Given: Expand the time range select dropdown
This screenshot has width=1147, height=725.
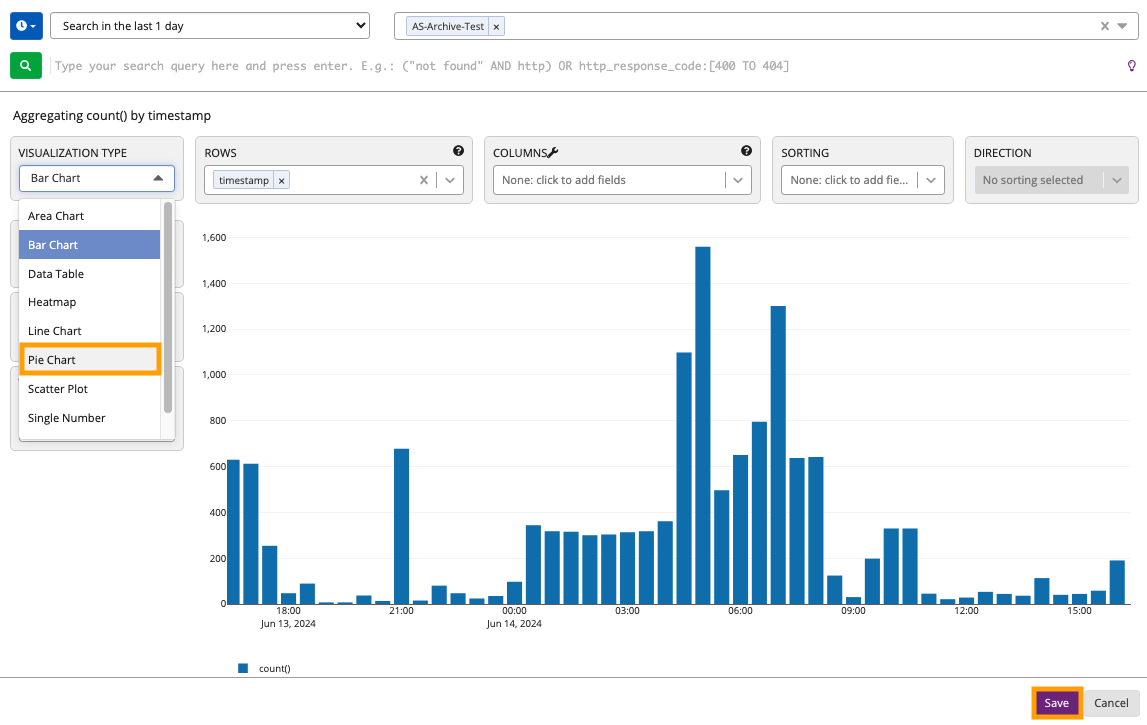Looking at the screenshot, I should coord(210,26).
